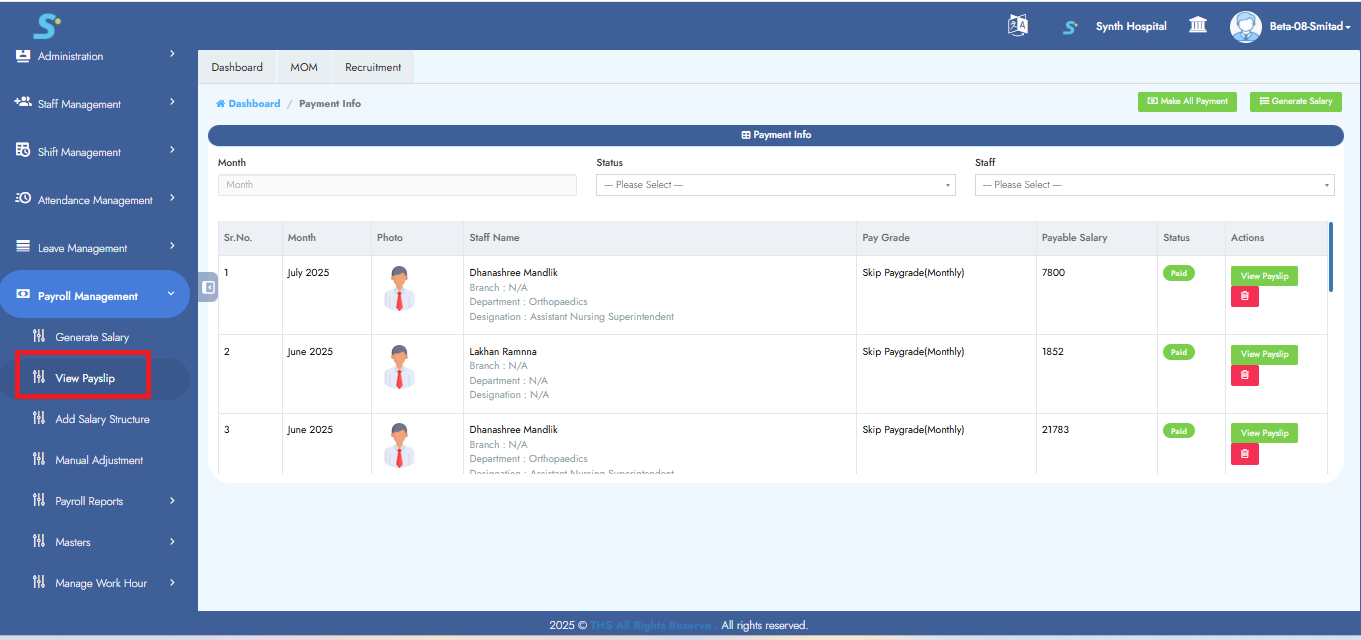Screen dimensions: 1361x640
Task: Switch to the Recruitment tab
Action: 373,67
